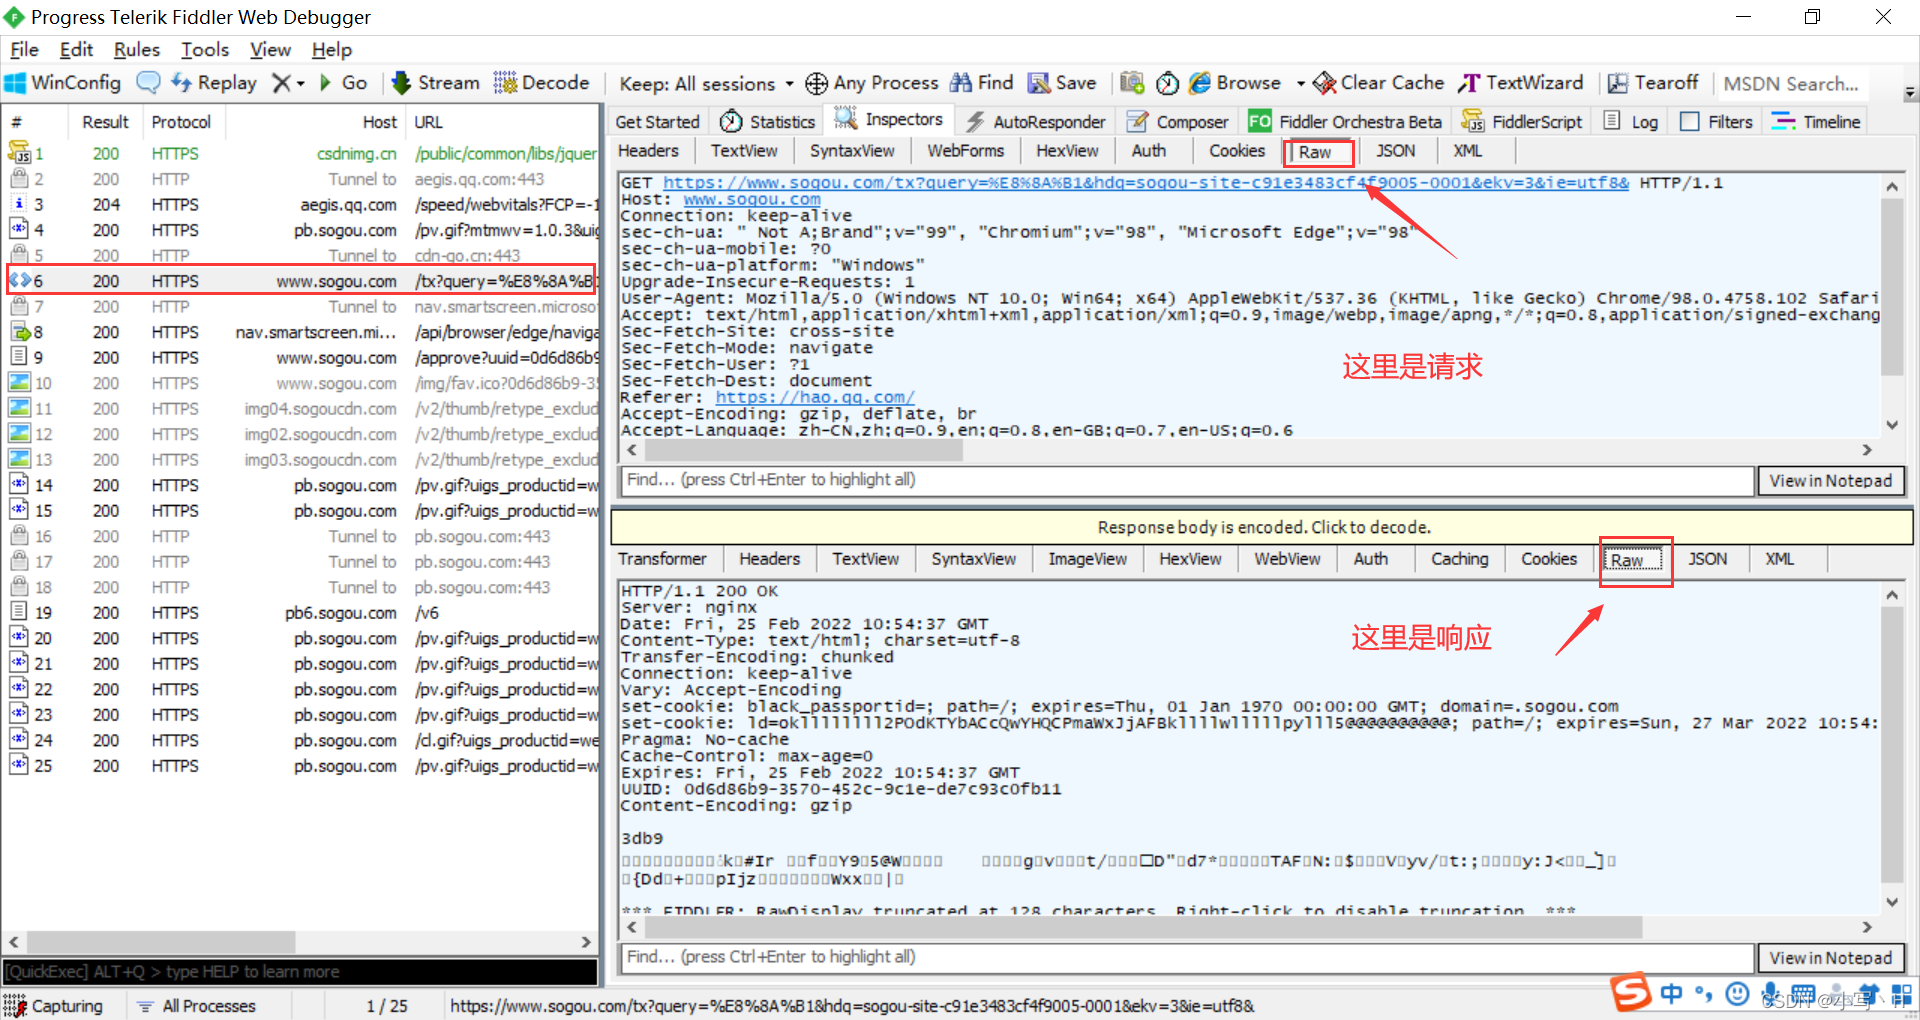Click the timer stopwatch icon
Image resolution: width=1920 pixels, height=1020 pixels.
(1167, 83)
